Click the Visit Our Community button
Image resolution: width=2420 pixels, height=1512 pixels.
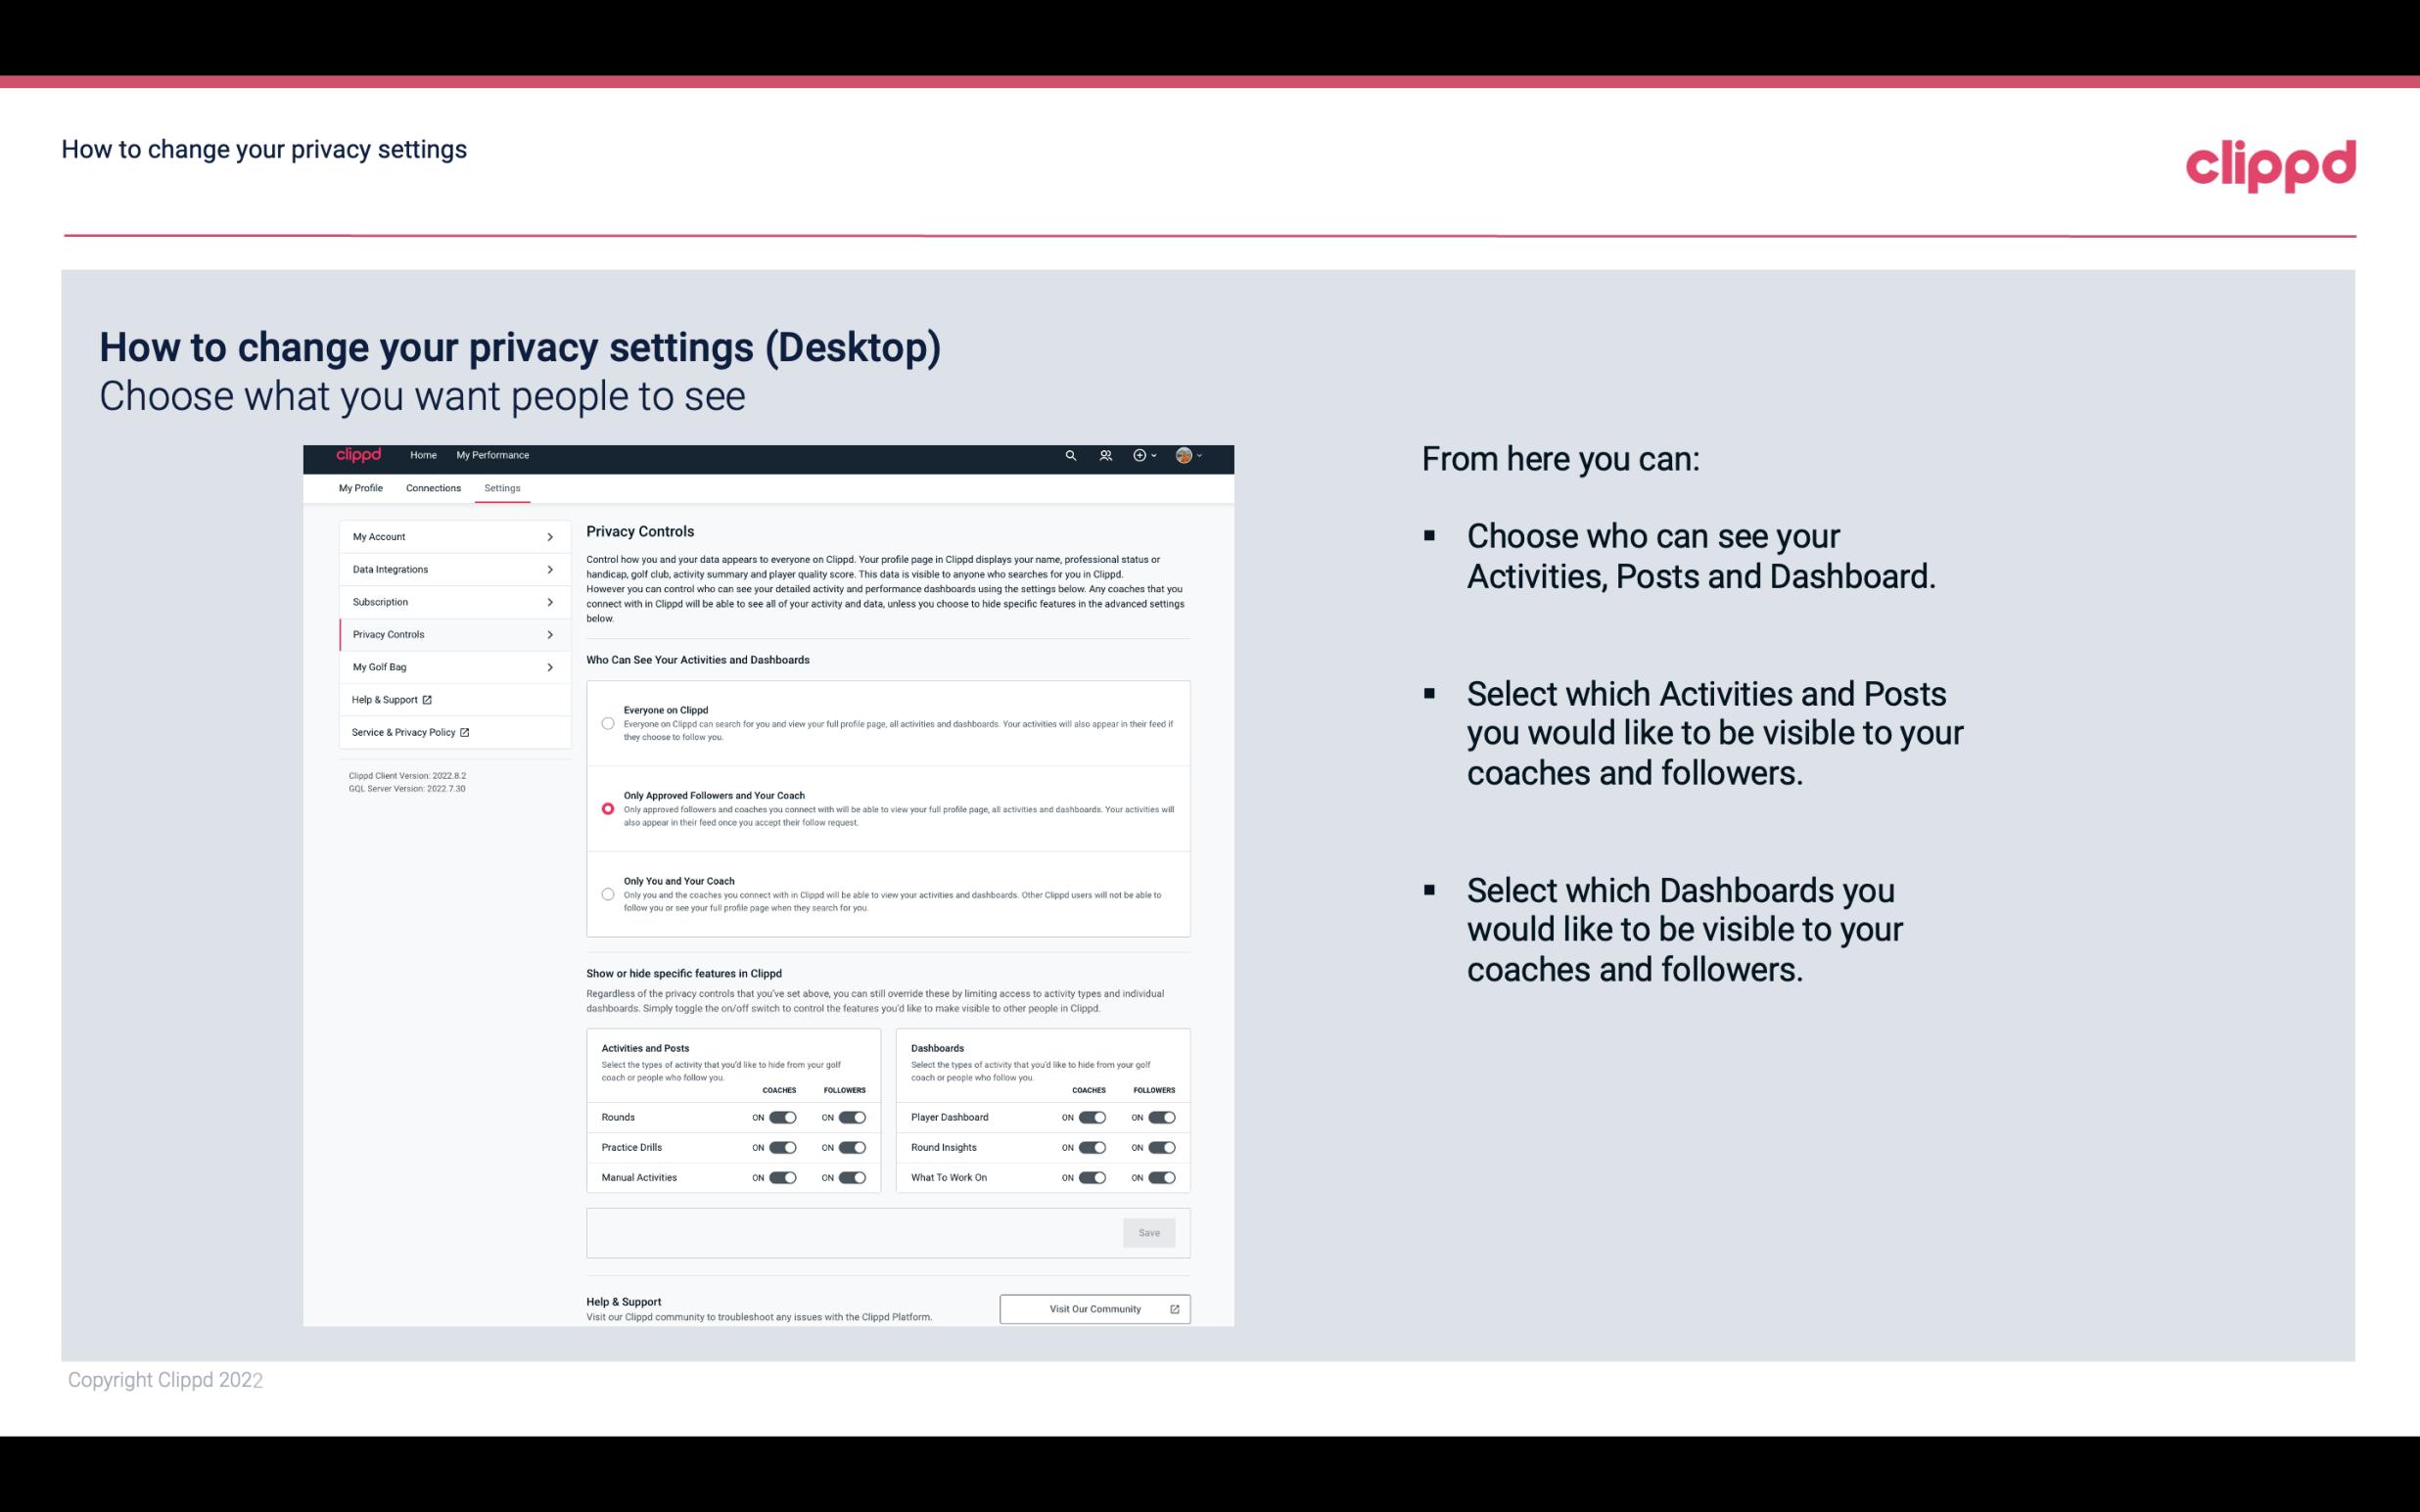[x=1094, y=1308]
